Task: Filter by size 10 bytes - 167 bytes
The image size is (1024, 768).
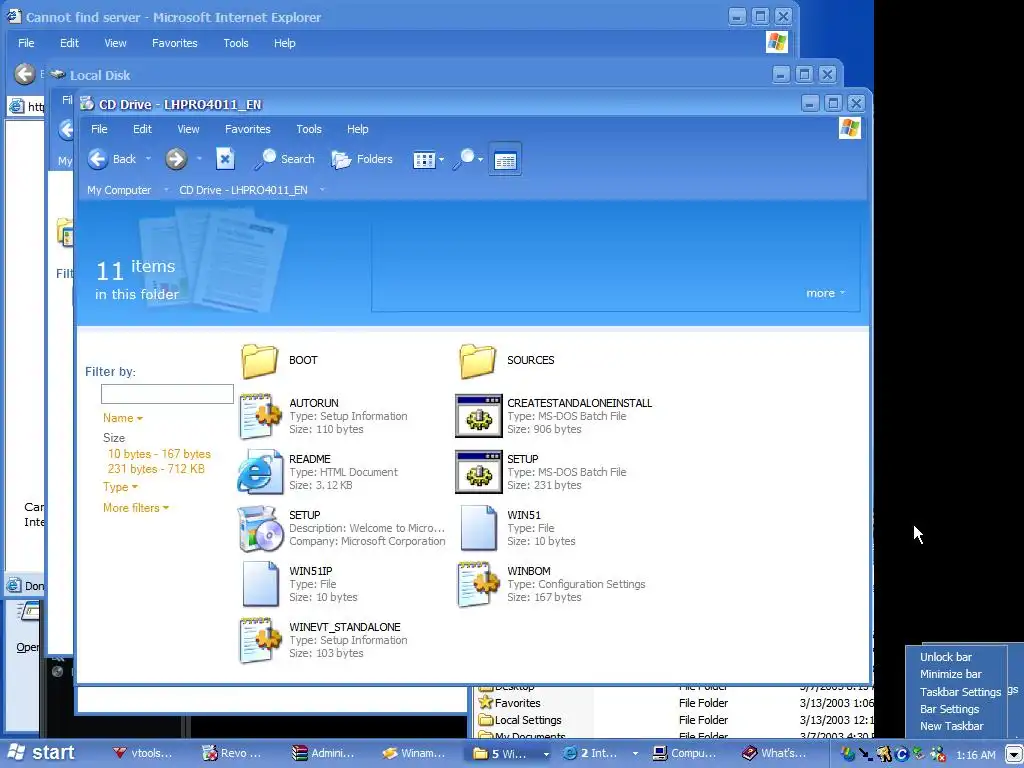Action: tap(159, 454)
